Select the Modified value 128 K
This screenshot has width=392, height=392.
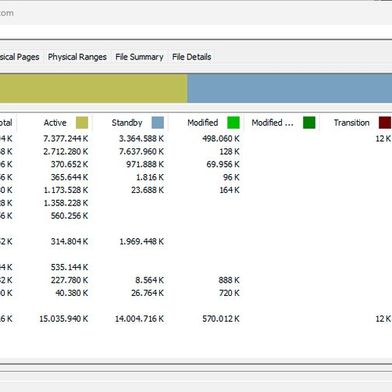229,152
